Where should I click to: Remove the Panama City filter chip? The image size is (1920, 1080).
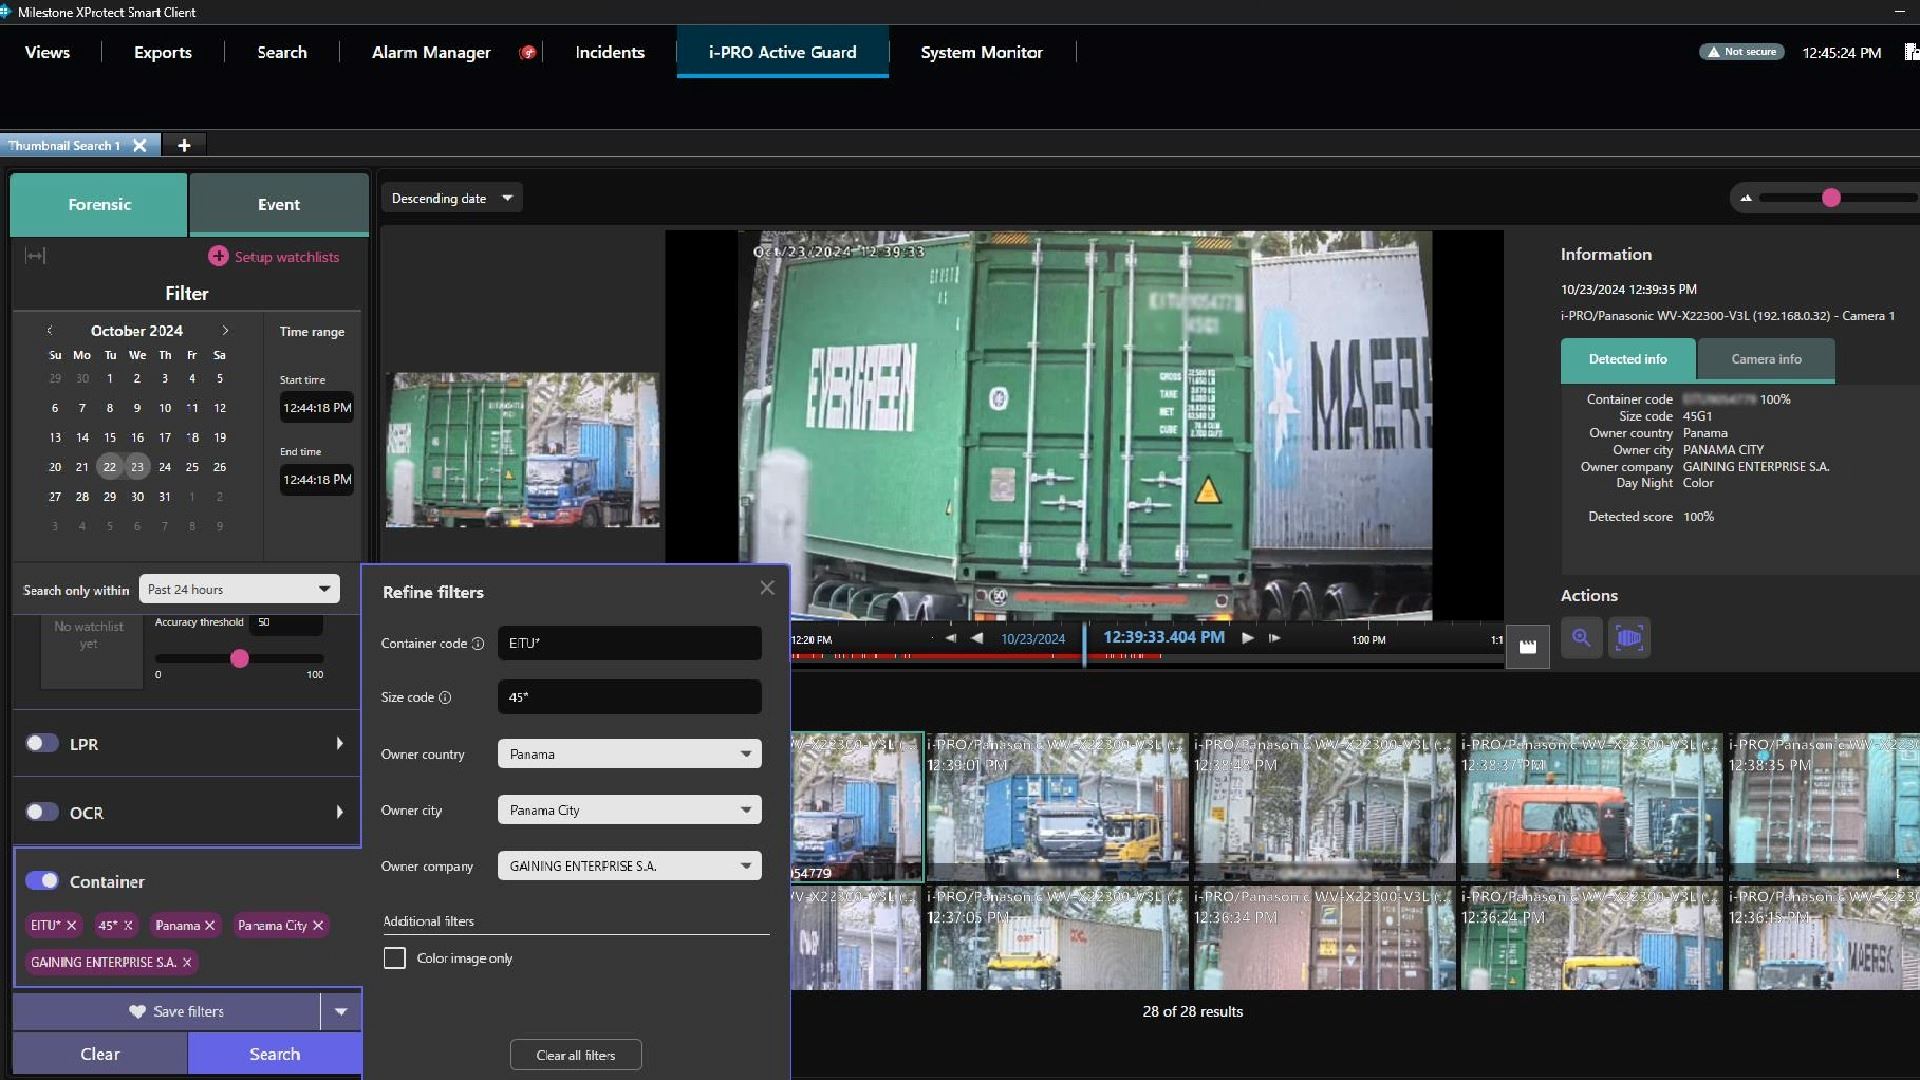(x=318, y=925)
